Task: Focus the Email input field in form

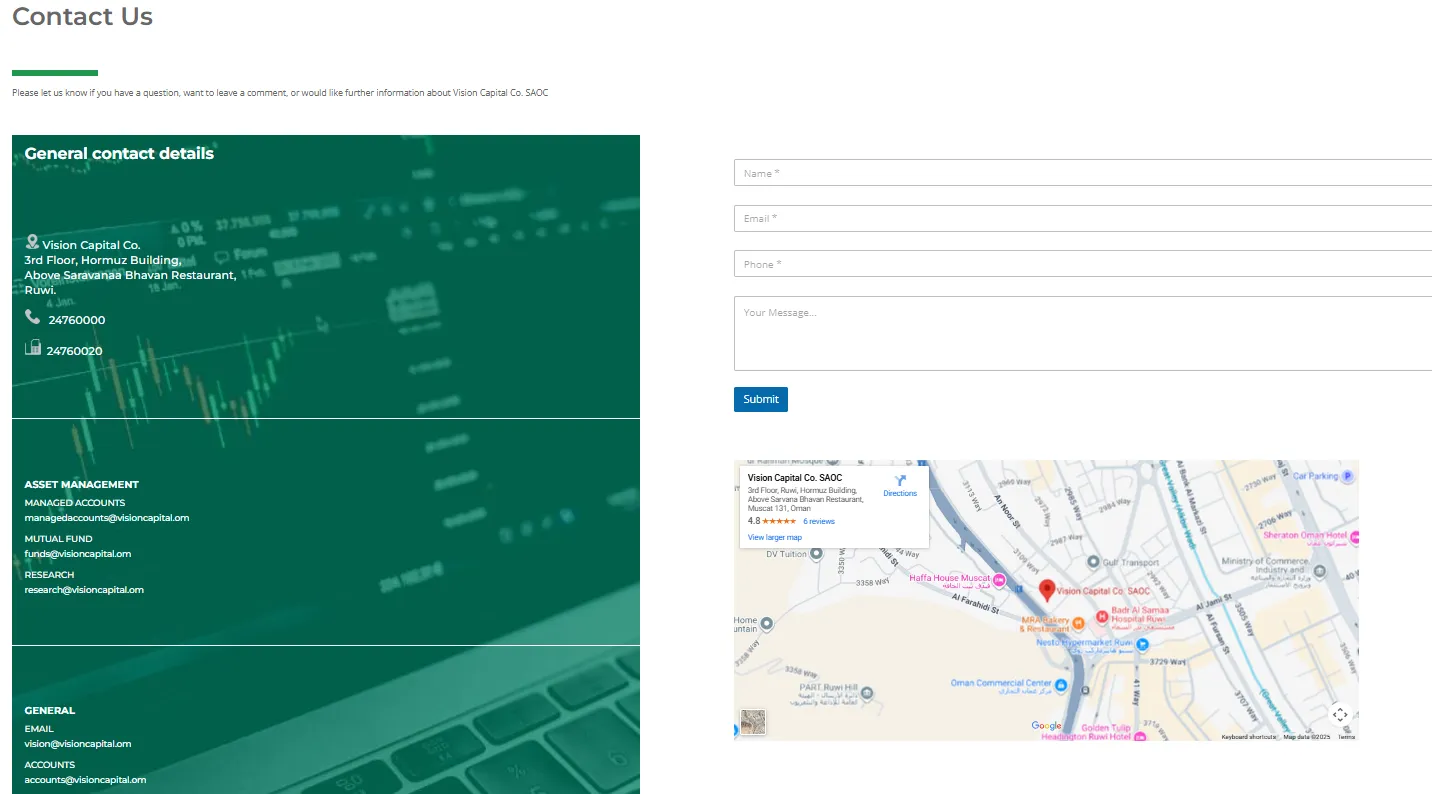Action: click(x=1082, y=219)
